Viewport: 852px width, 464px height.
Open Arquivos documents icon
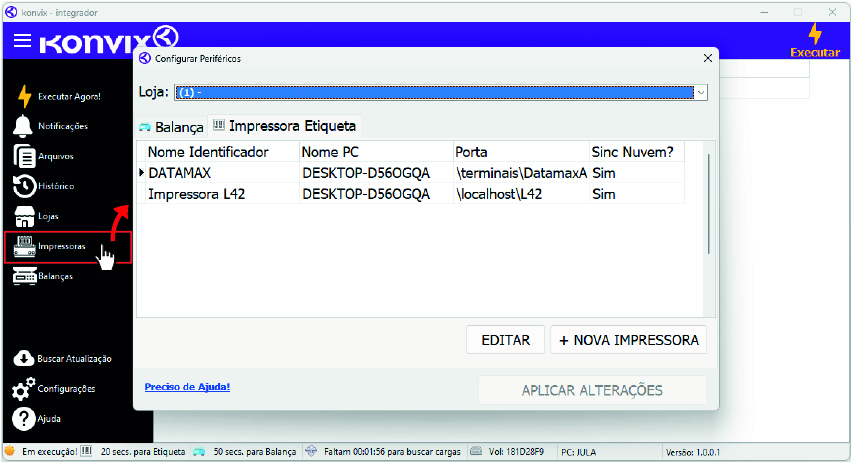coord(24,156)
